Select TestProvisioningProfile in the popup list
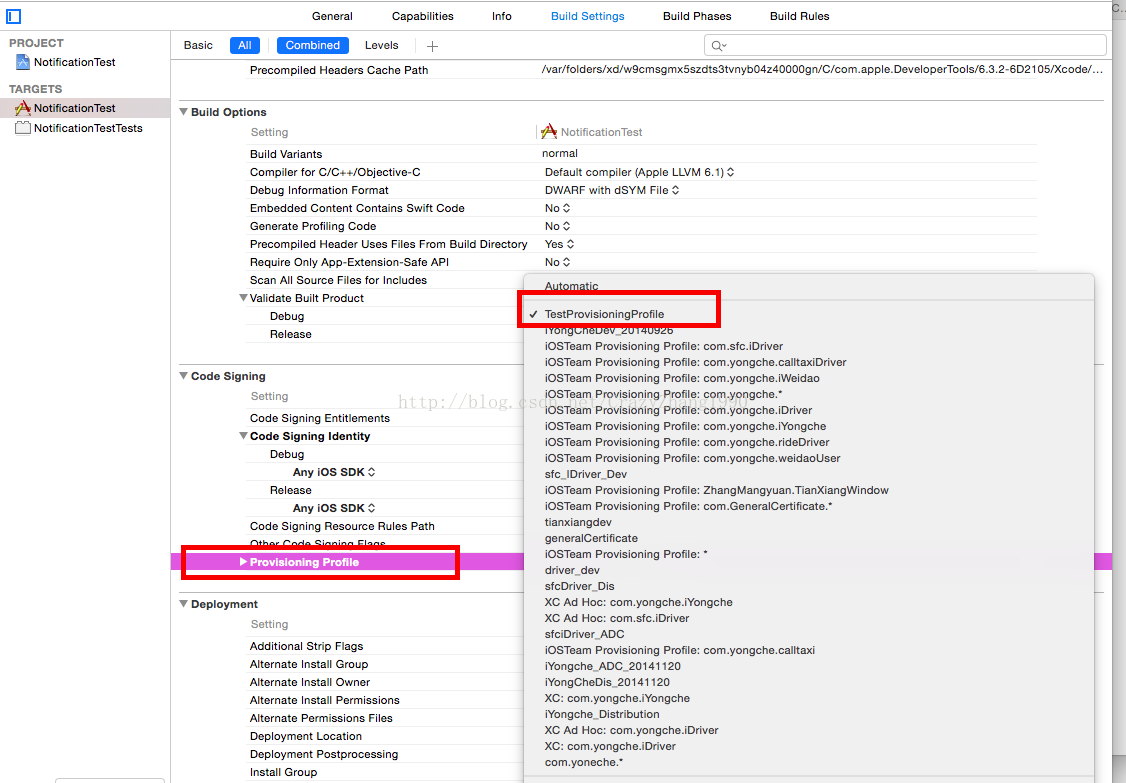 point(604,314)
